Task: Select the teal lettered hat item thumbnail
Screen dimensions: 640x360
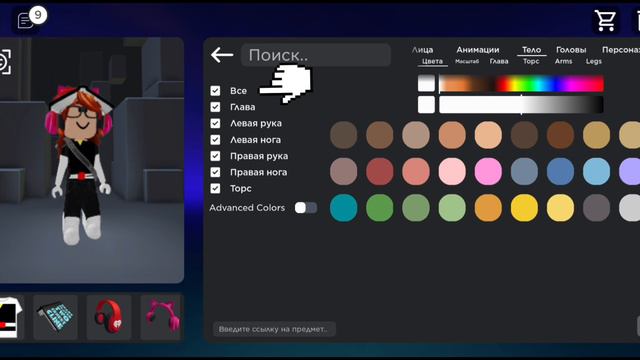Action: (56, 318)
